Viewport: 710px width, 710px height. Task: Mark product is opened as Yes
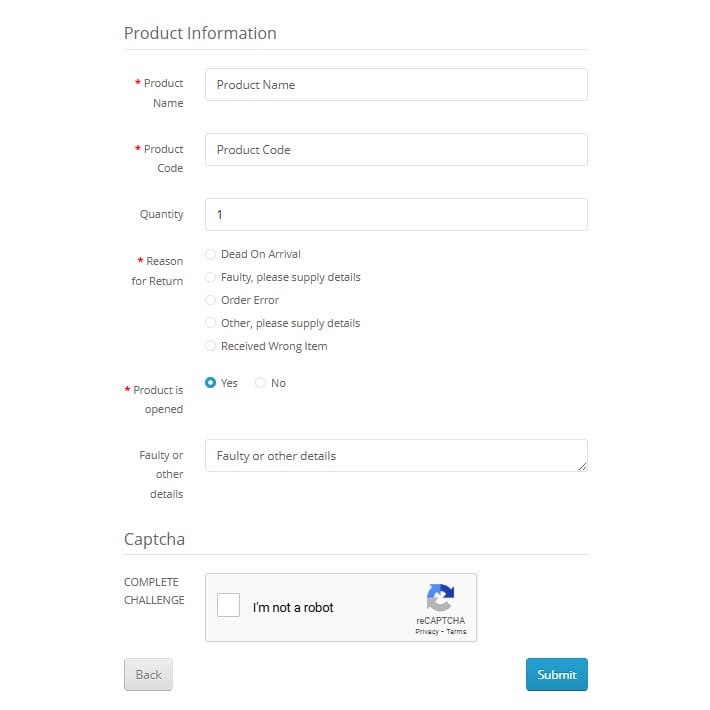pyautogui.click(x=210, y=383)
